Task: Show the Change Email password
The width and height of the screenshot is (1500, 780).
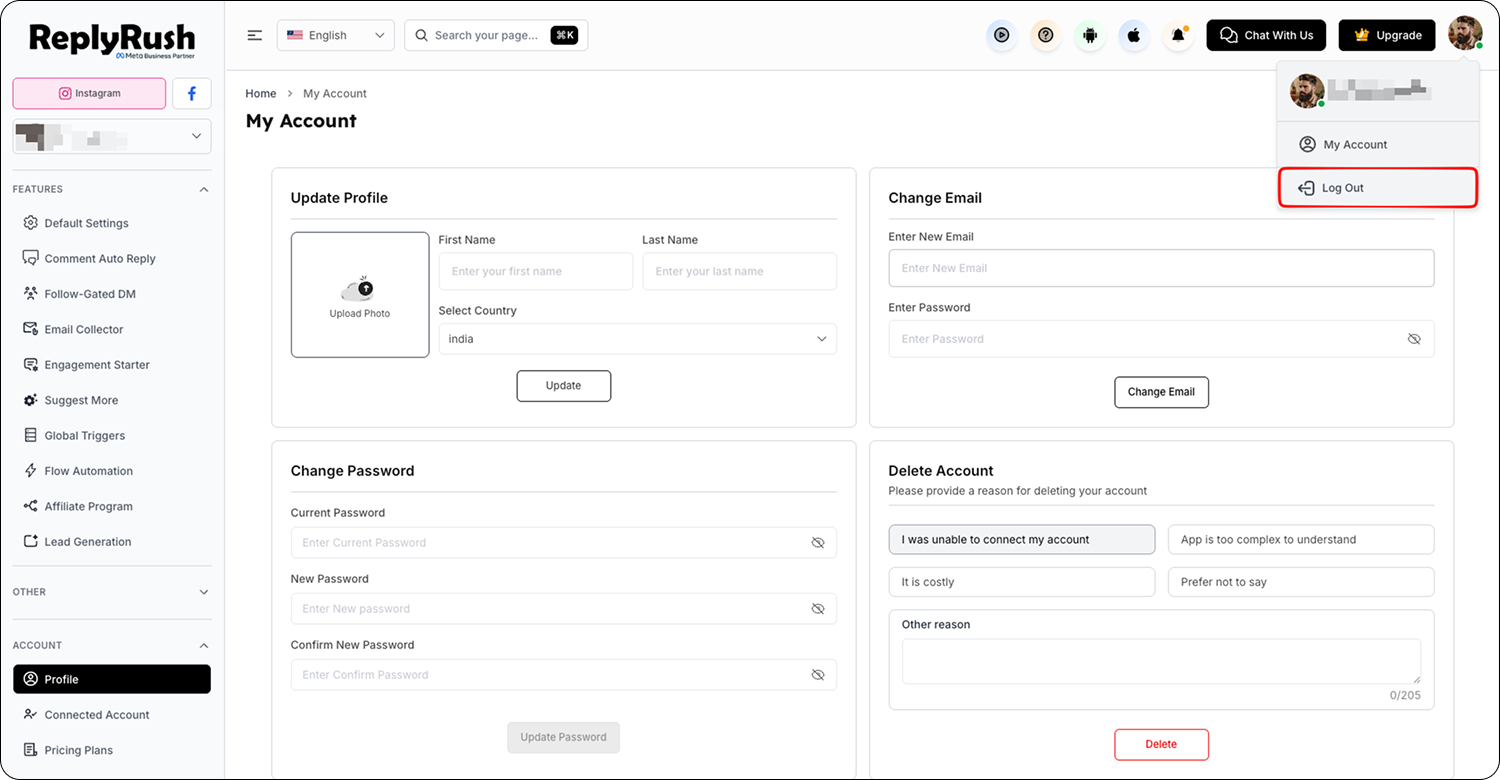Action: [x=1414, y=339]
